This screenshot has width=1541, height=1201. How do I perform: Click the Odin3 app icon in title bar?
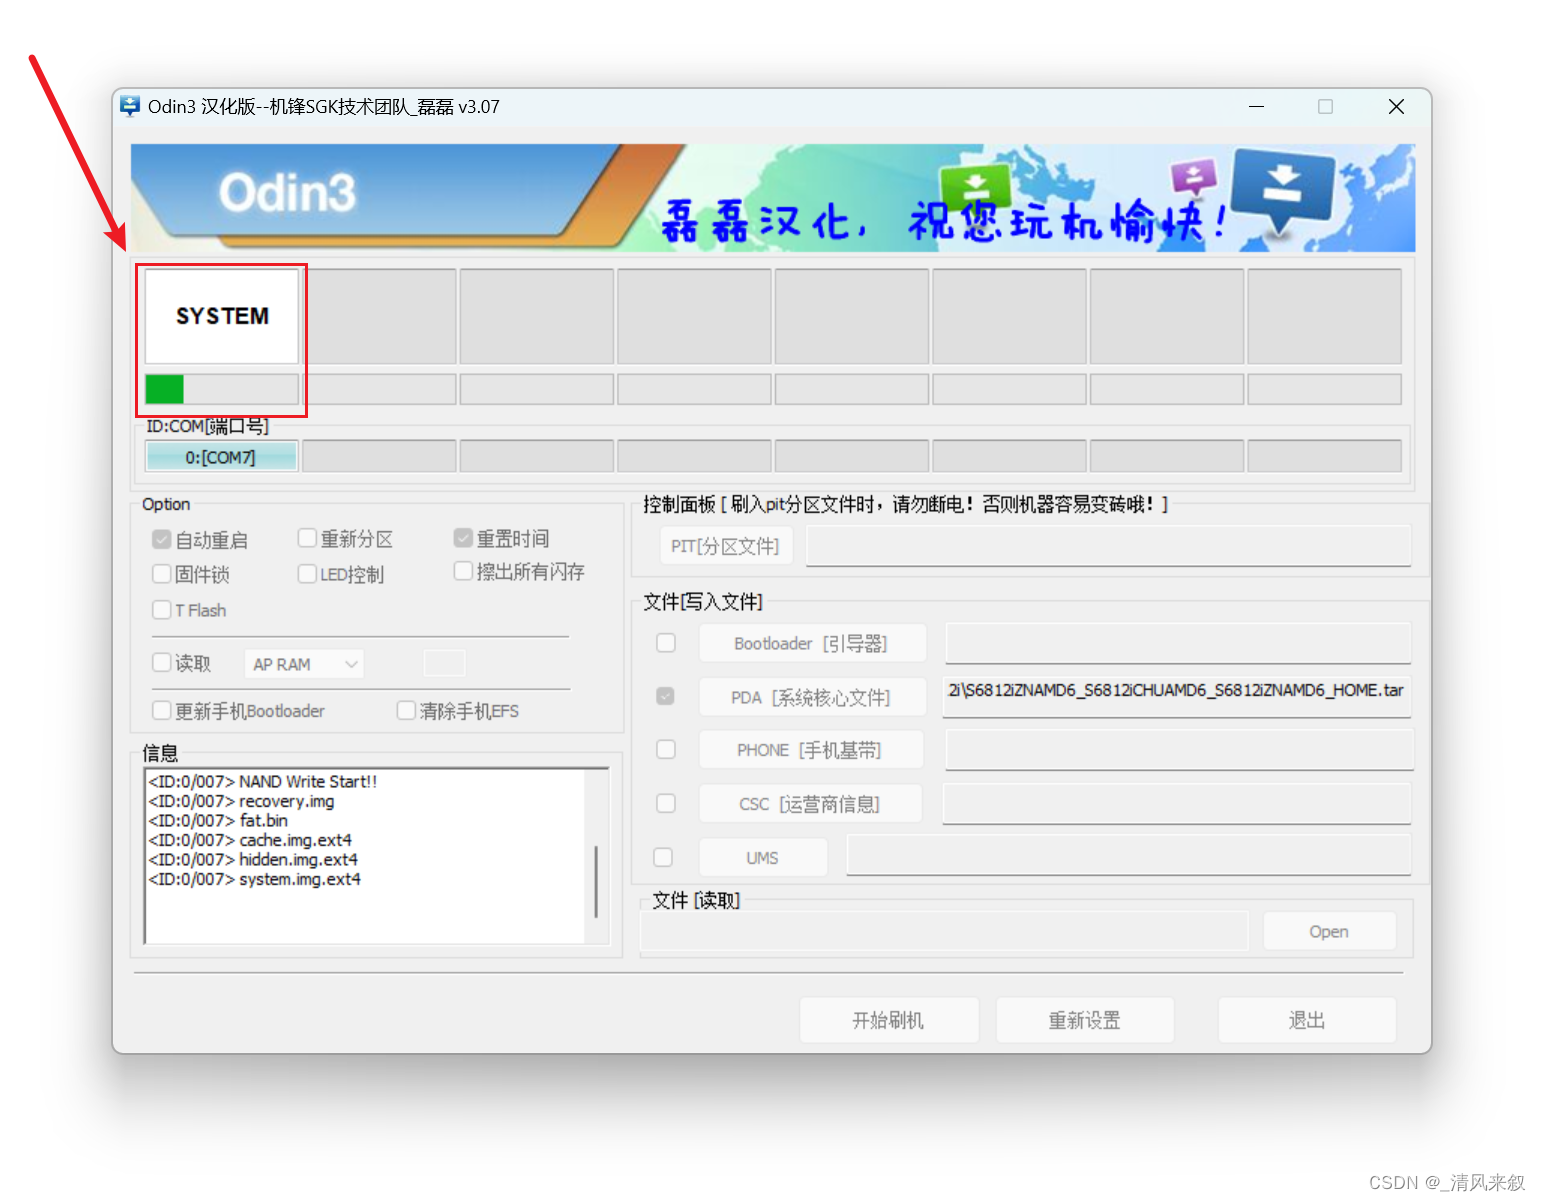click(x=130, y=106)
